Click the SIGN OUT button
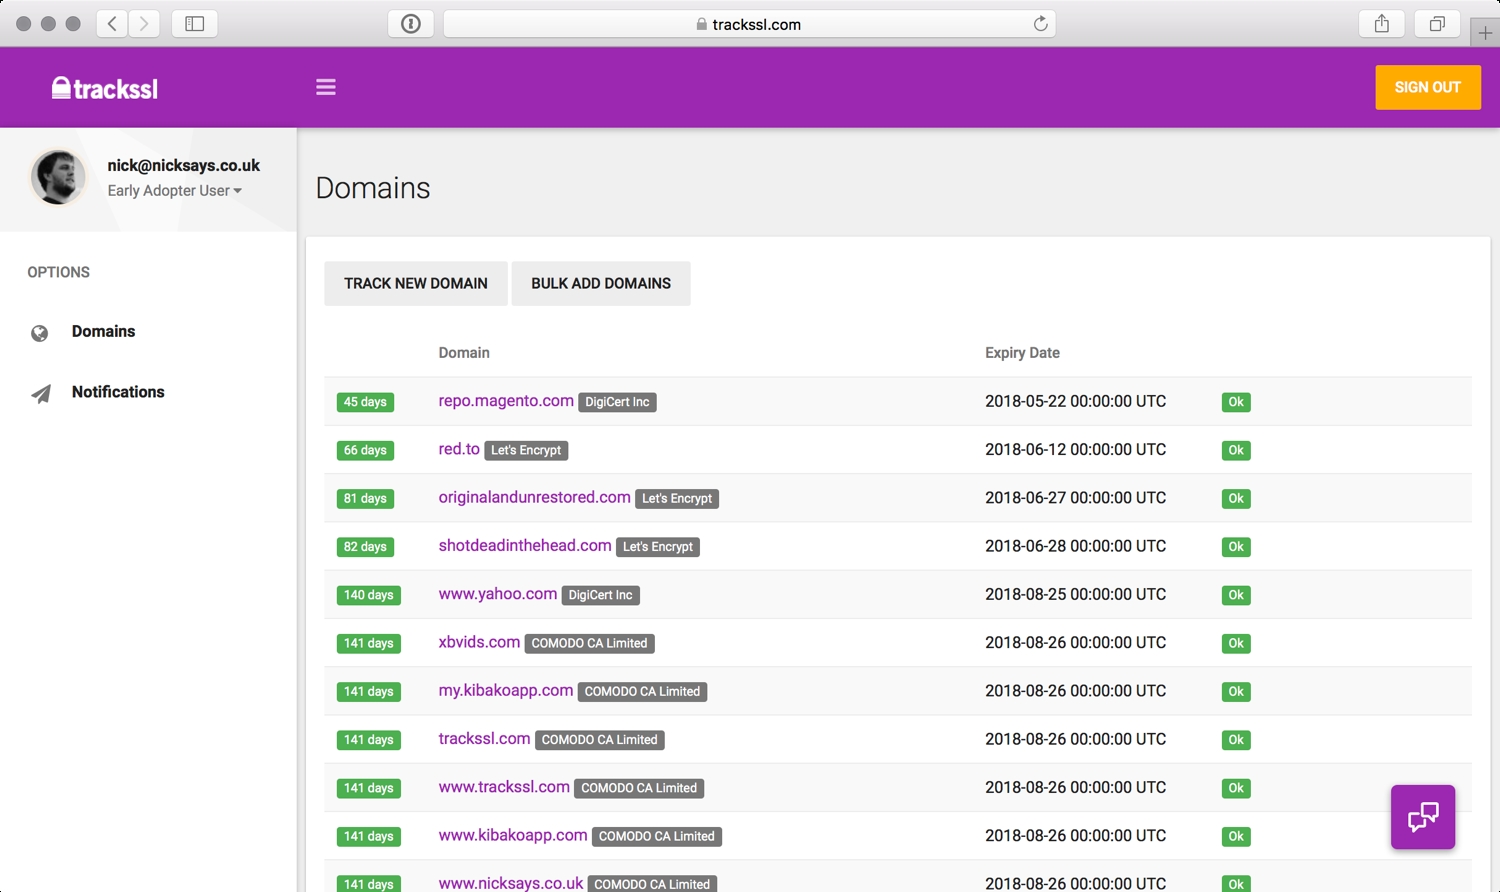The image size is (1500, 892). 1428,87
